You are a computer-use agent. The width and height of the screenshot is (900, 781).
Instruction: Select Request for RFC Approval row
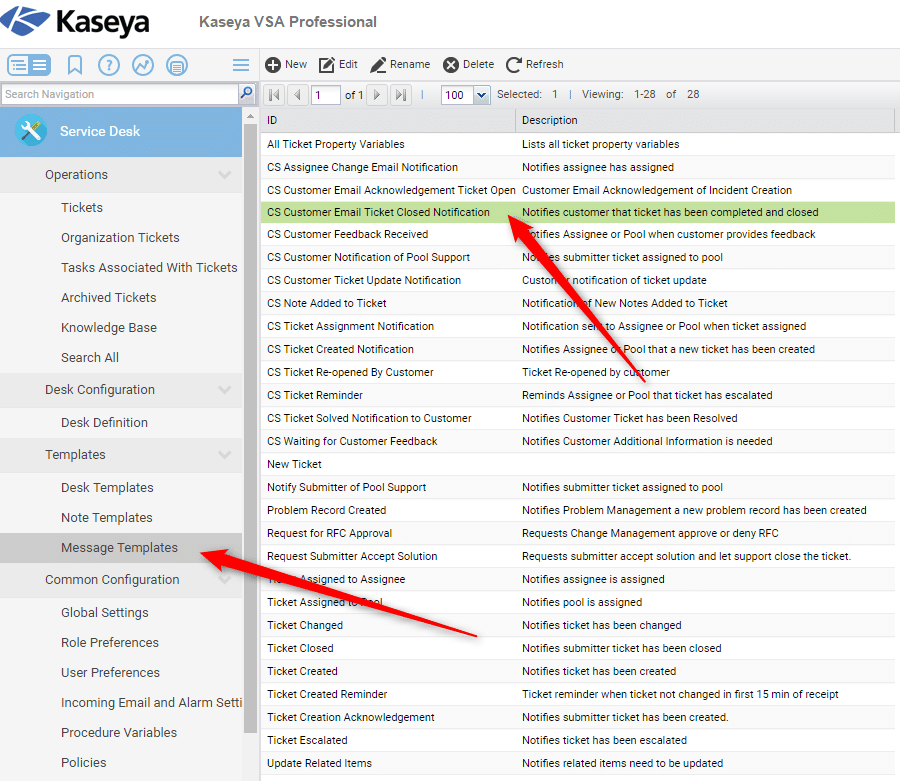[x=578, y=533]
